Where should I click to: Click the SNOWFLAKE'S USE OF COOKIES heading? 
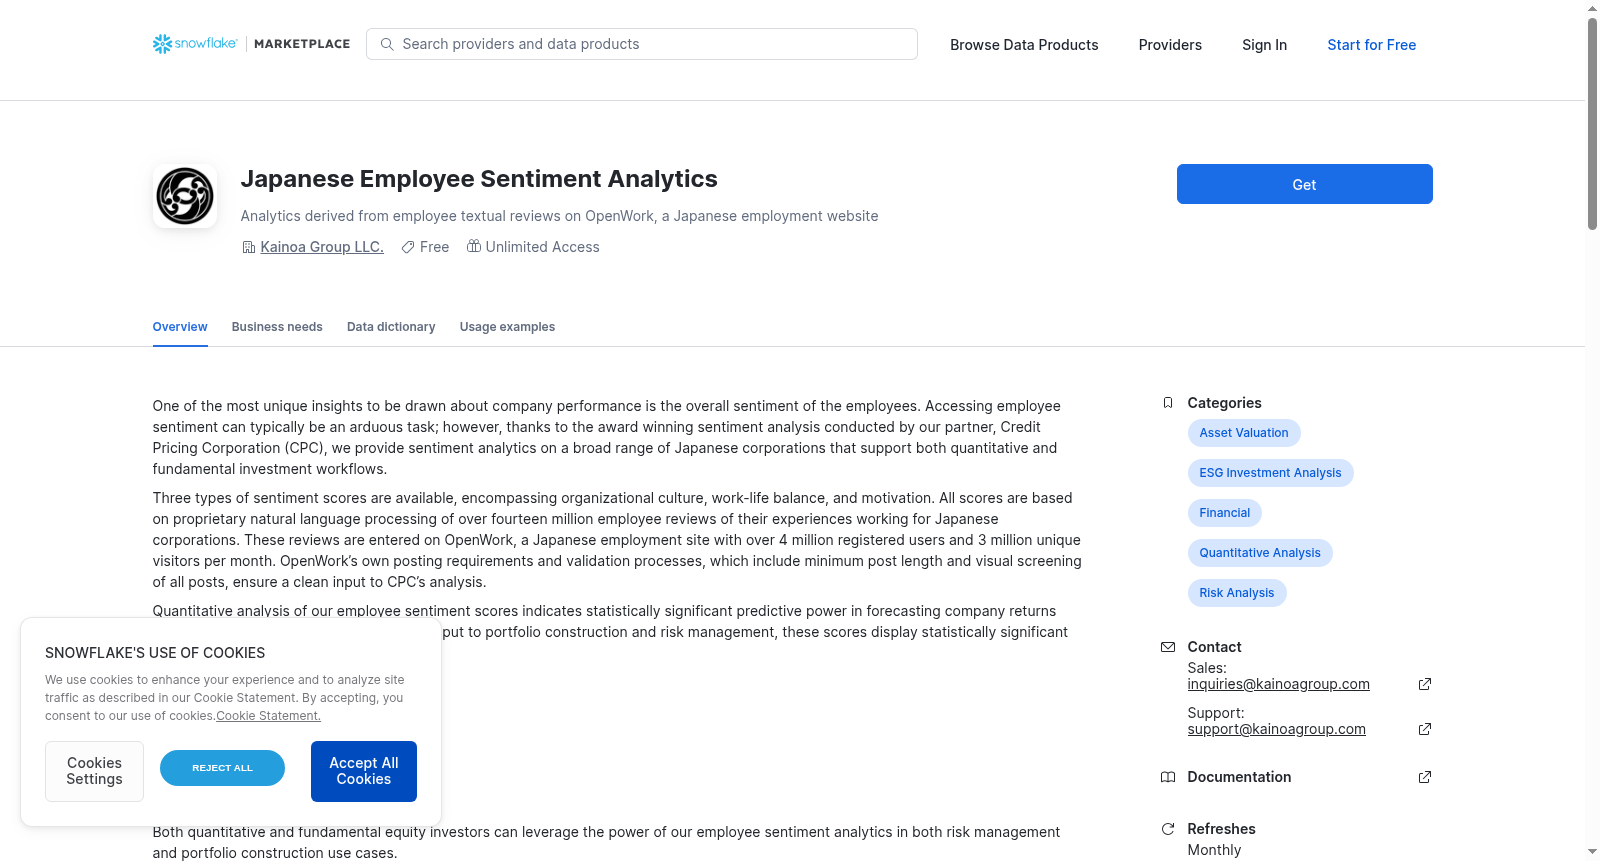click(x=155, y=653)
